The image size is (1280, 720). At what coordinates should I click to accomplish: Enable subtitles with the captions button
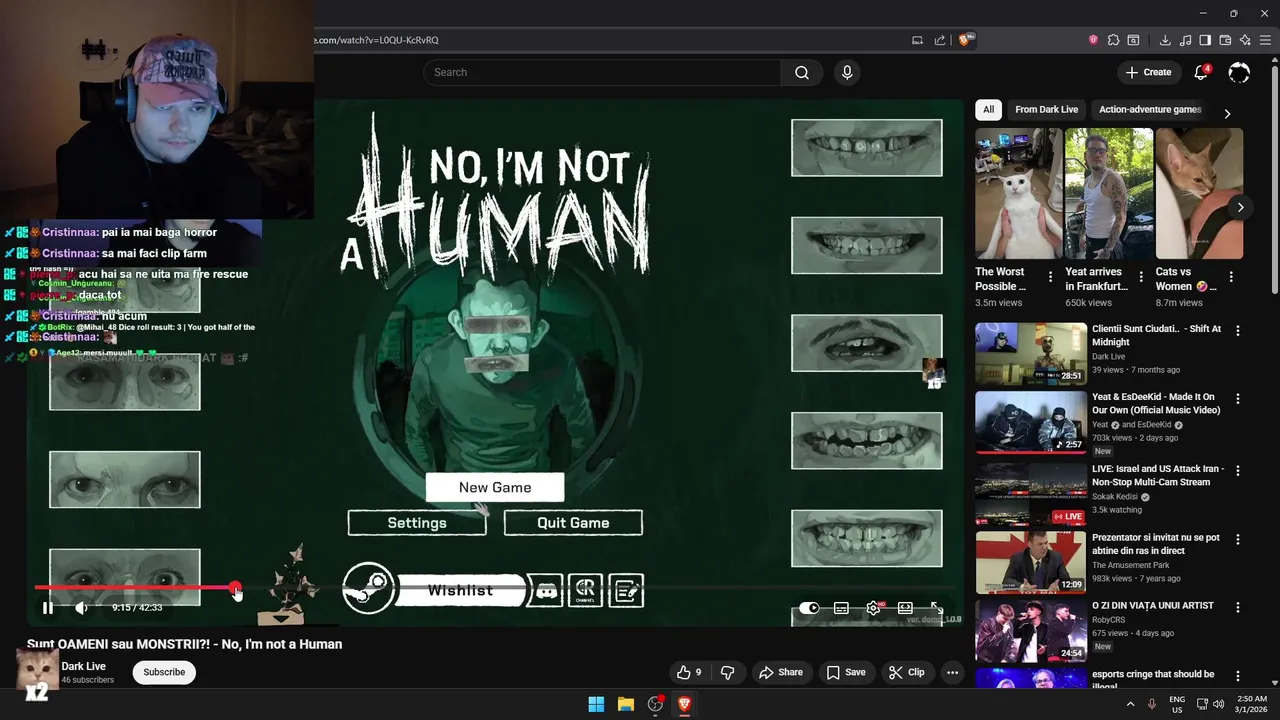(x=841, y=608)
